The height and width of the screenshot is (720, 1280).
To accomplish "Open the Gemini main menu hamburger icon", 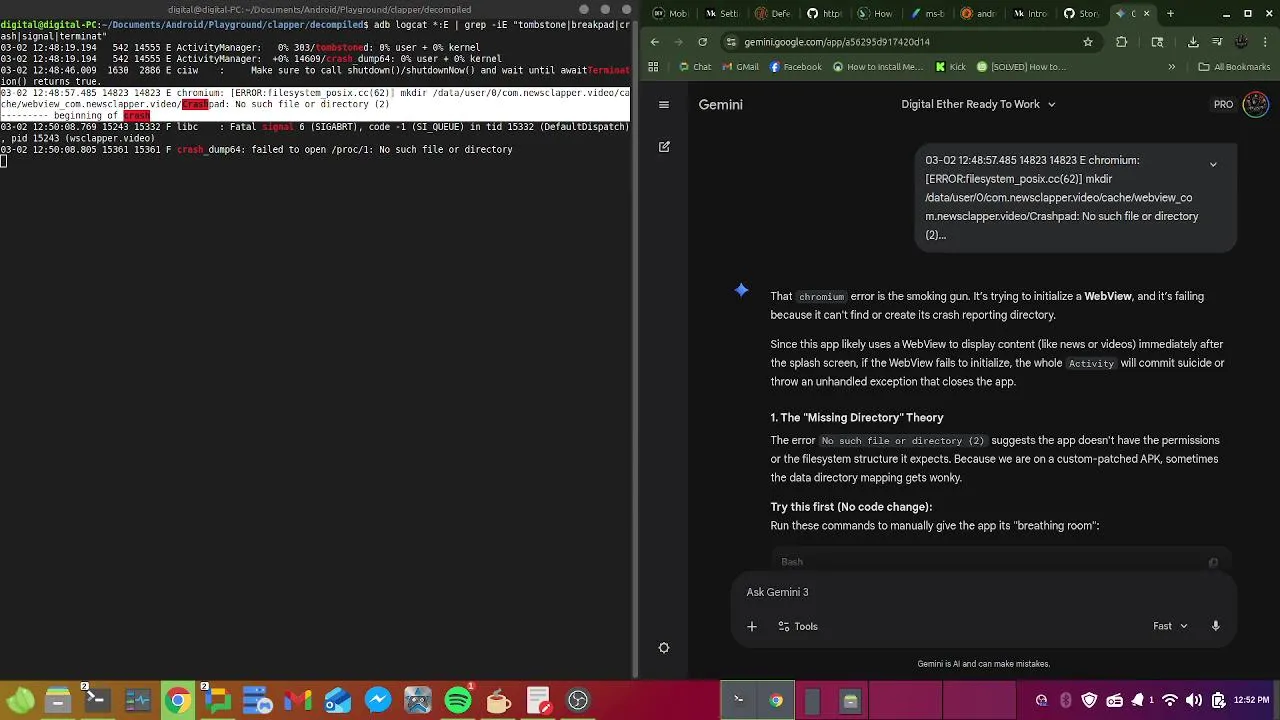I will click(x=663, y=104).
